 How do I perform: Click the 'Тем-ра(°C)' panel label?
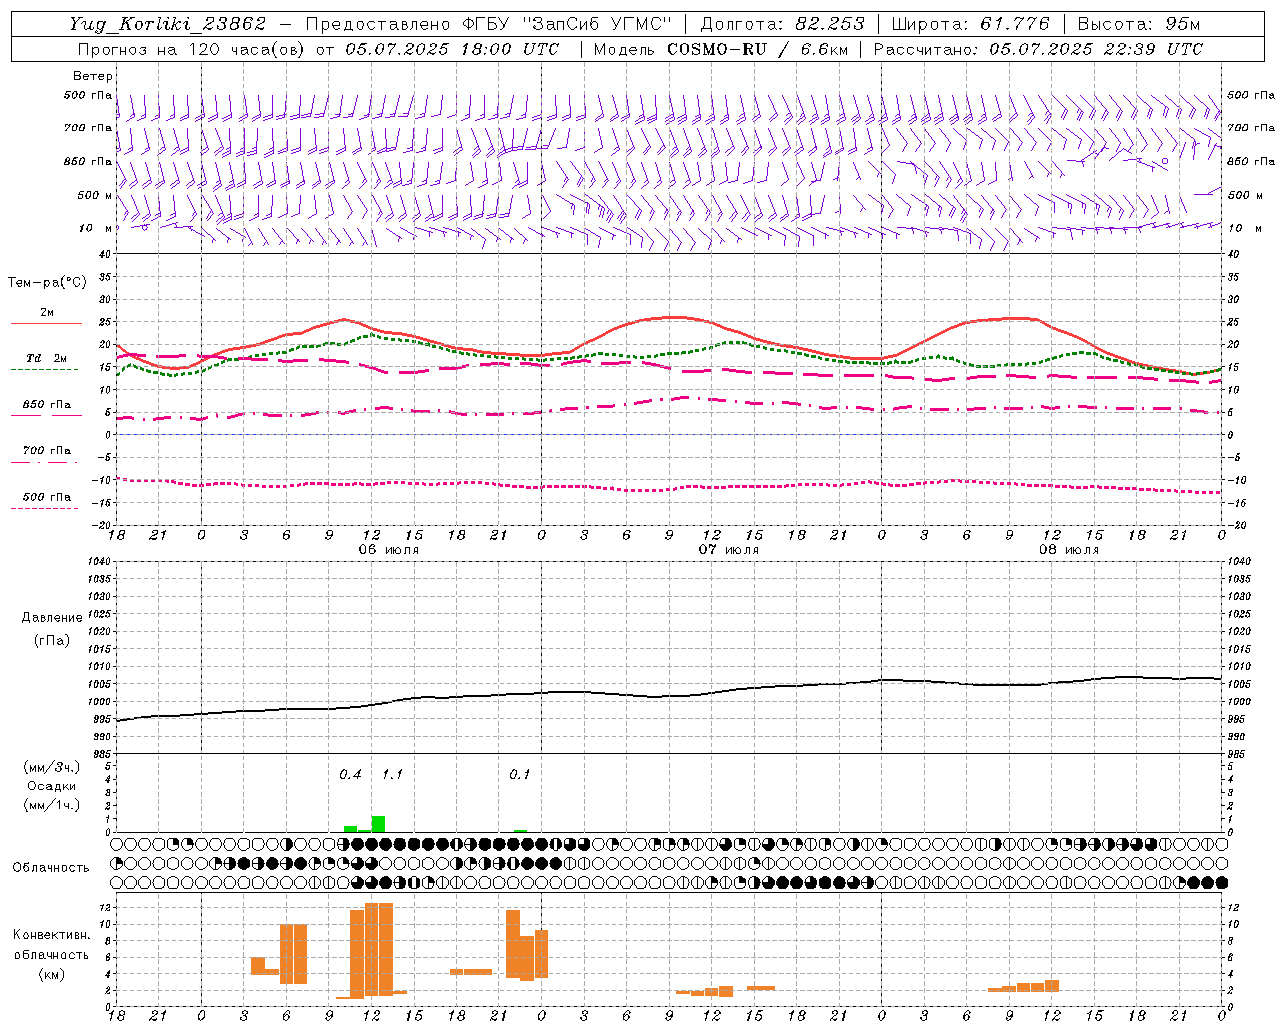click(x=47, y=283)
